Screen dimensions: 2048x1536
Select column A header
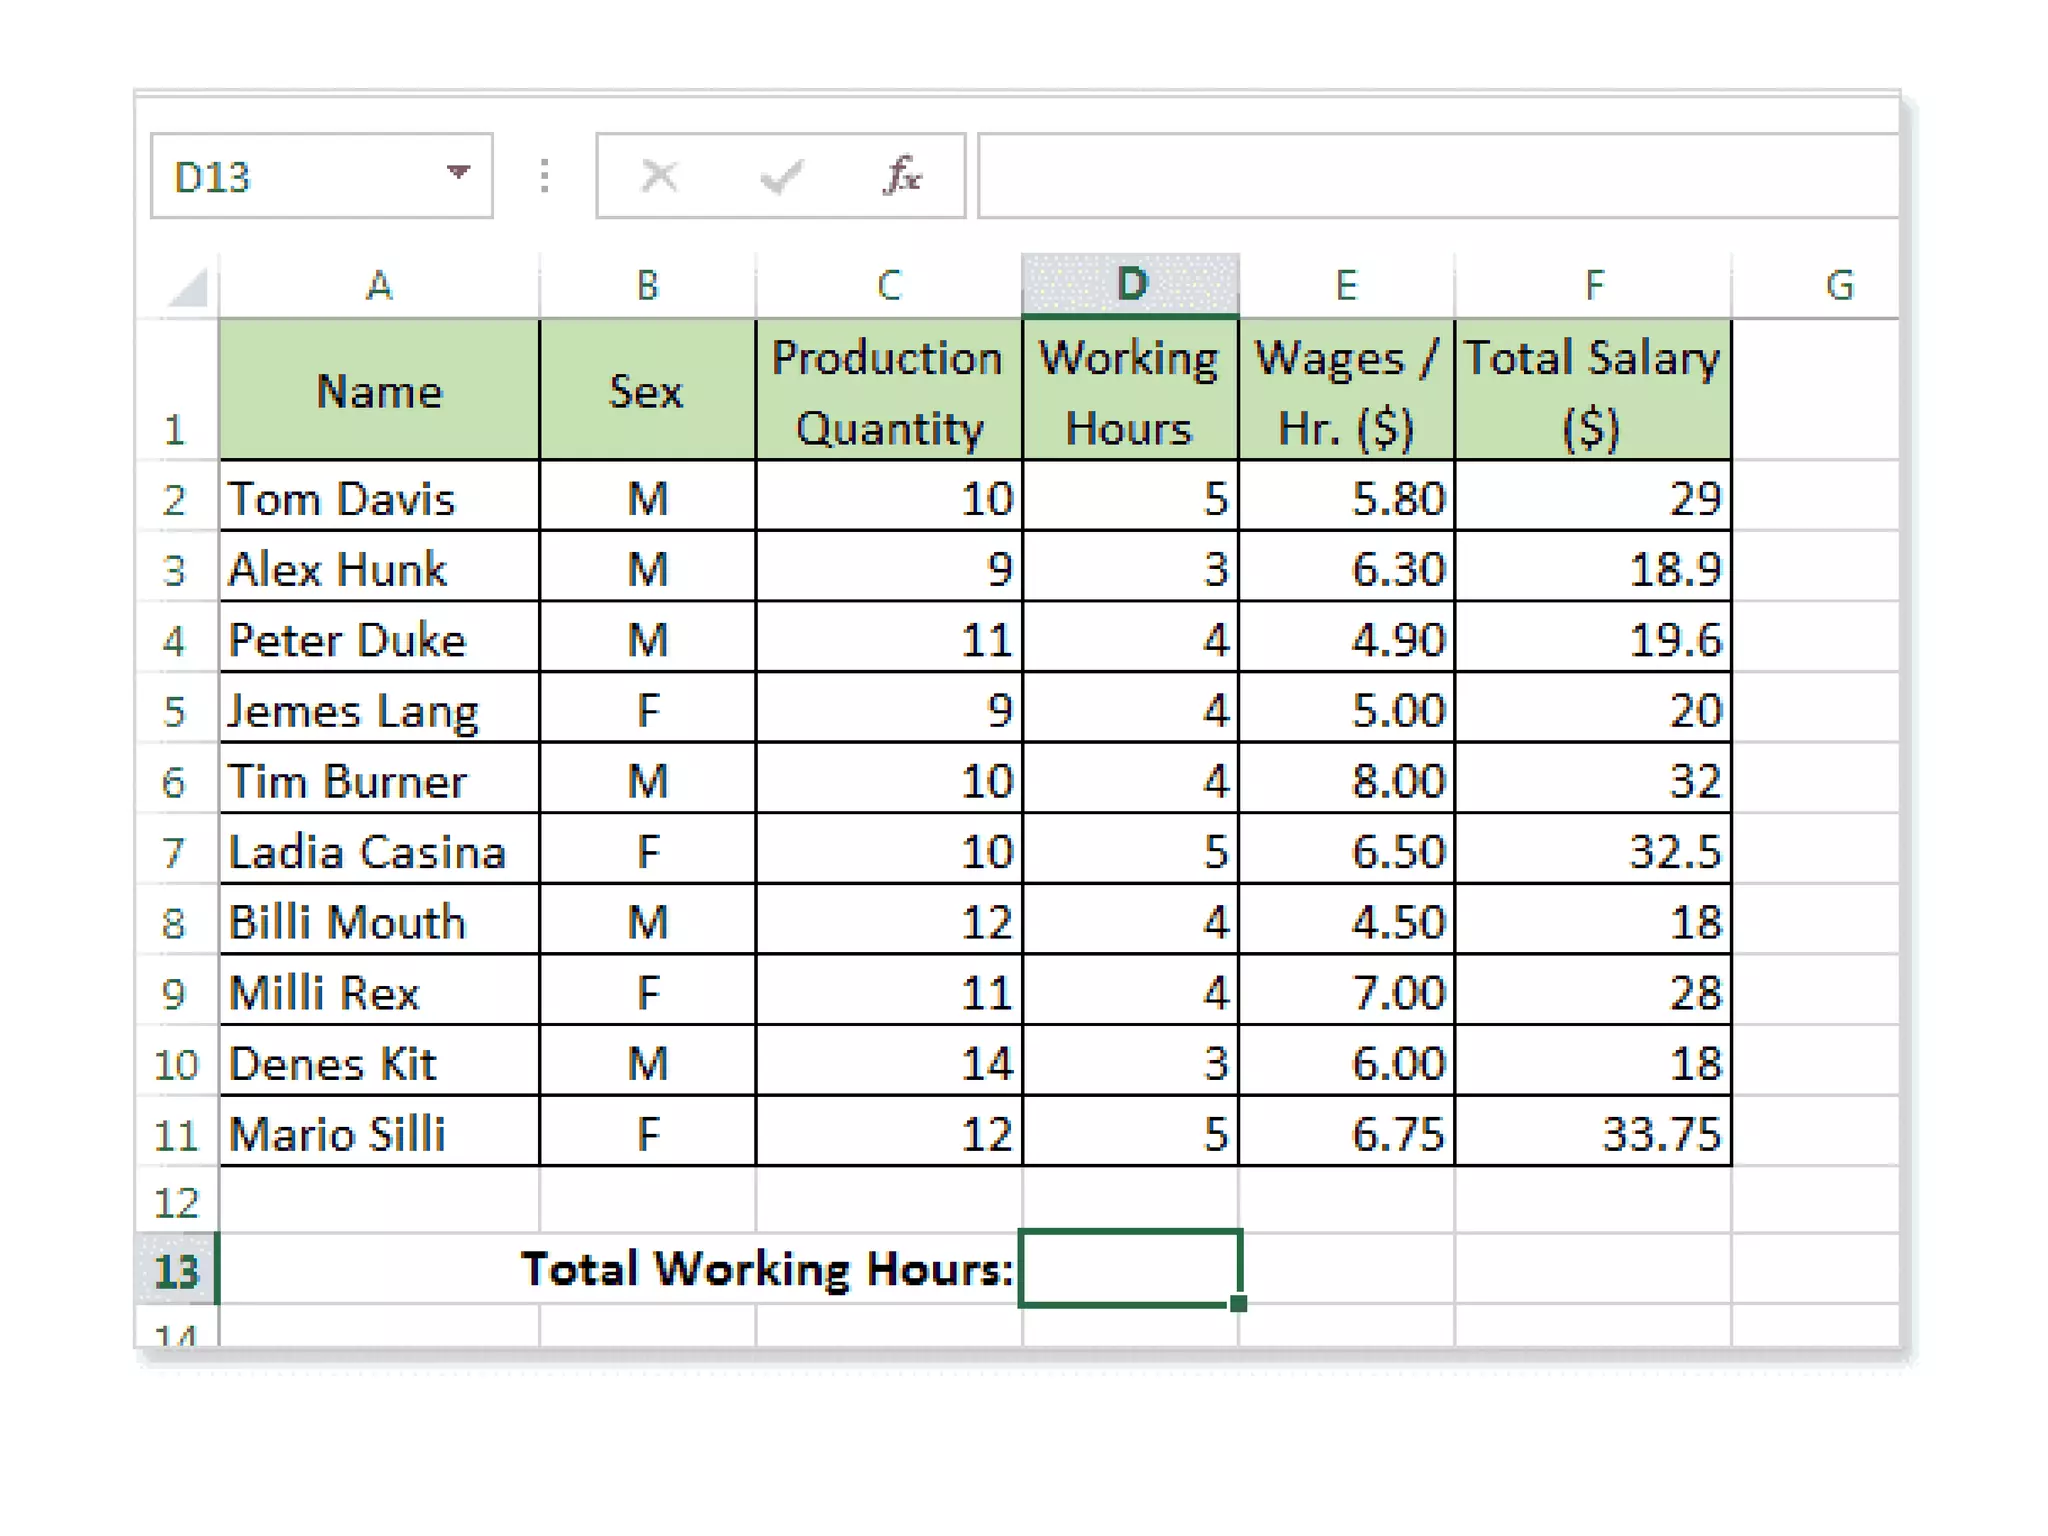(x=379, y=285)
